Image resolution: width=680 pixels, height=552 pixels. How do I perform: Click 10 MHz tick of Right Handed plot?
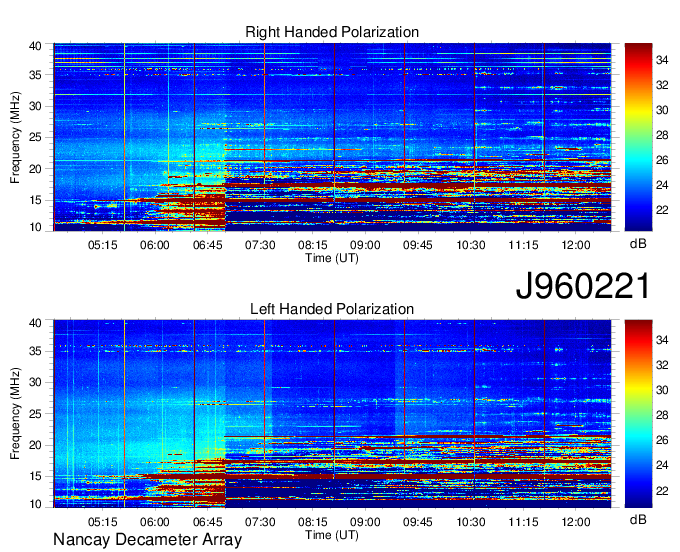[x=35, y=227]
